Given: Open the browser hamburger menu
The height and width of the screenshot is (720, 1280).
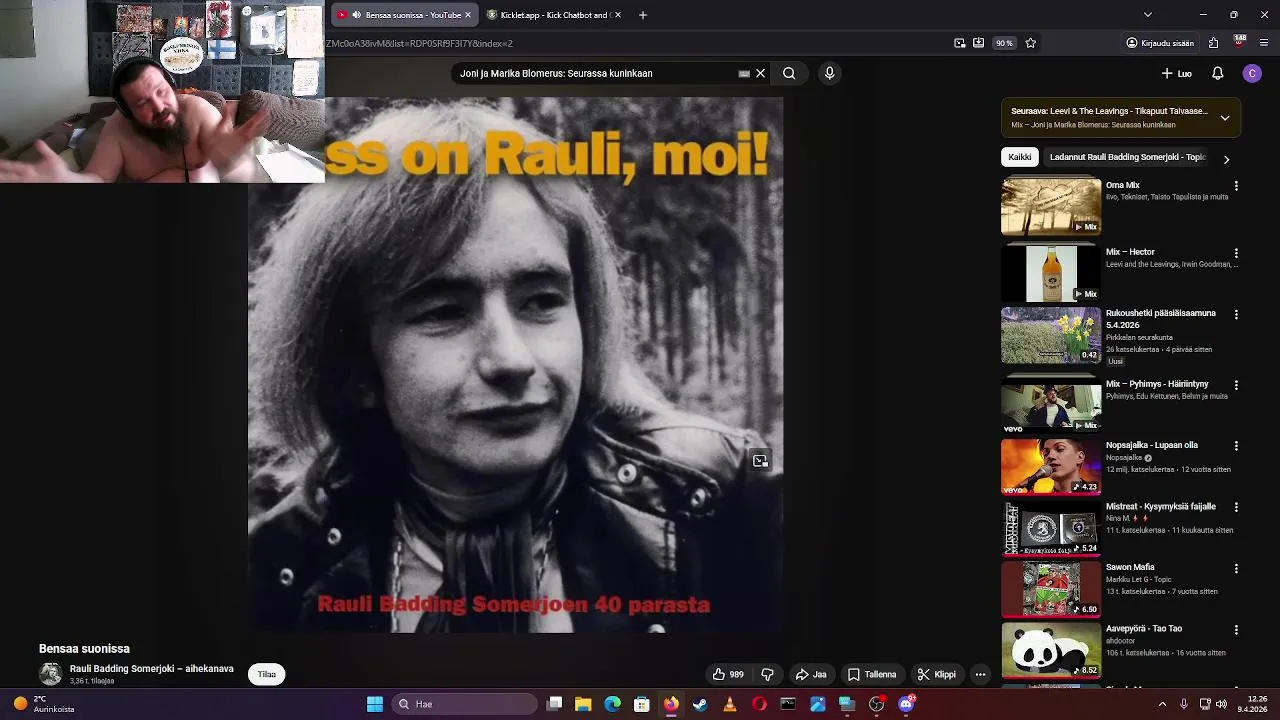Looking at the screenshot, I should (1264, 43).
